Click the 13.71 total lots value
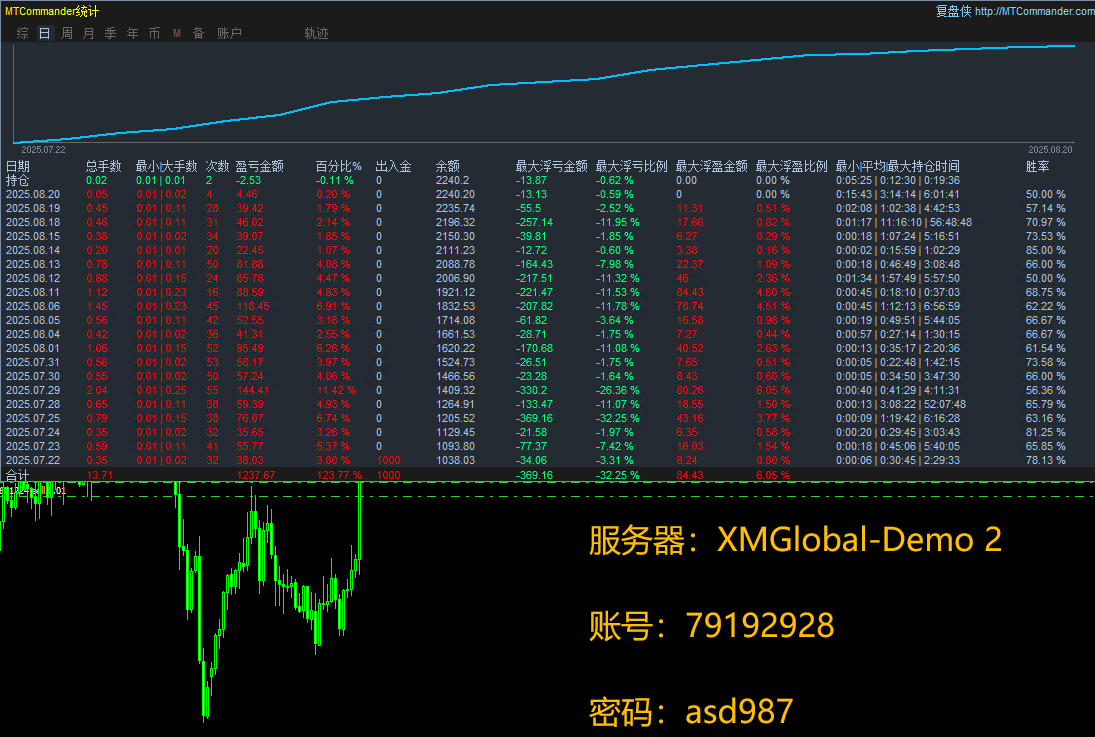The height and width of the screenshot is (737, 1095). click(x=99, y=475)
